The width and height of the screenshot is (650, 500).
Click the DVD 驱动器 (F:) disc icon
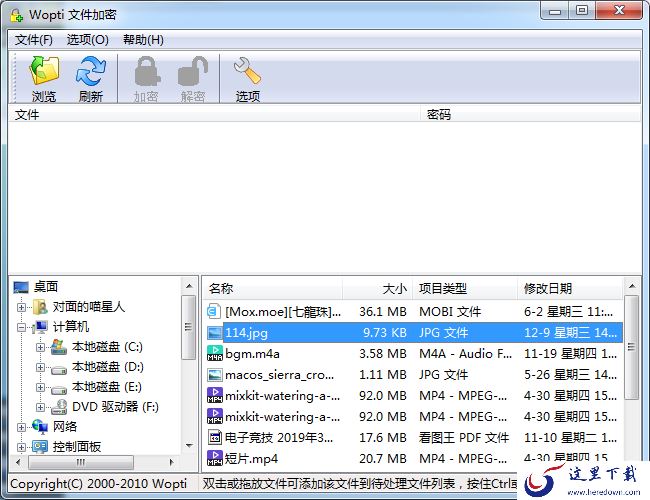coord(59,407)
